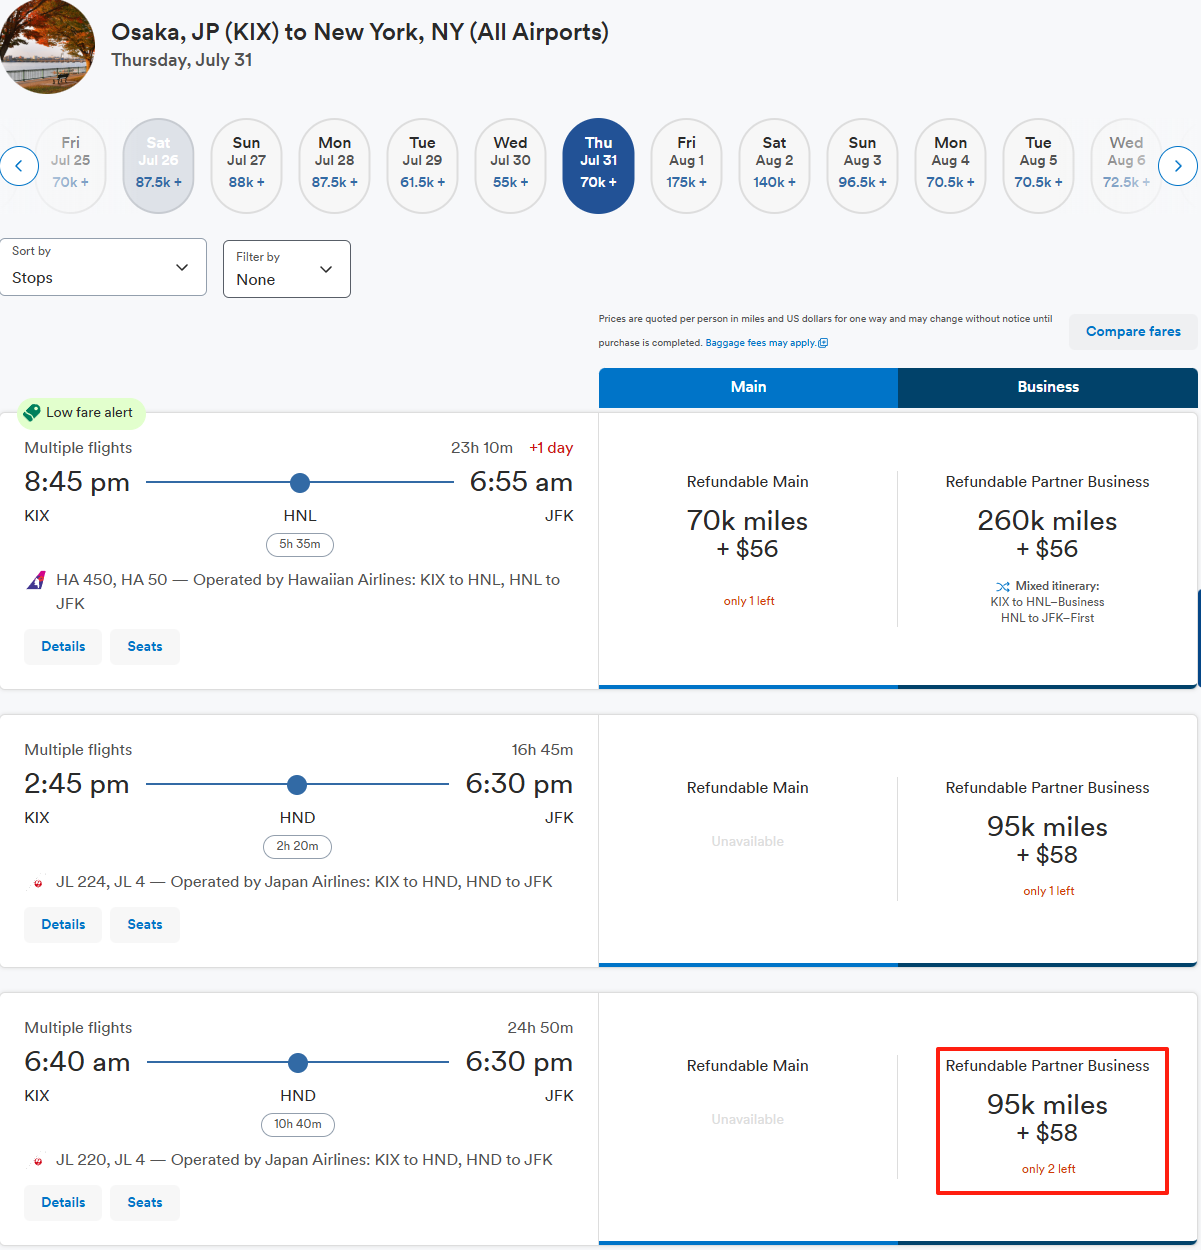
Task: Click the destination photo thumbnail
Action: (x=47, y=46)
